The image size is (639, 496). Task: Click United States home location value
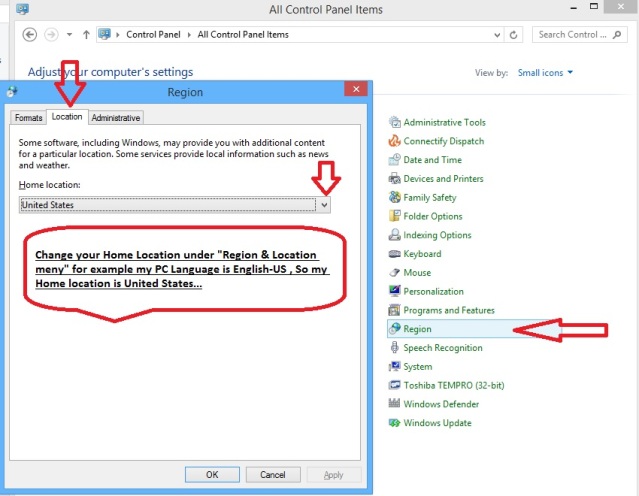tap(47, 205)
